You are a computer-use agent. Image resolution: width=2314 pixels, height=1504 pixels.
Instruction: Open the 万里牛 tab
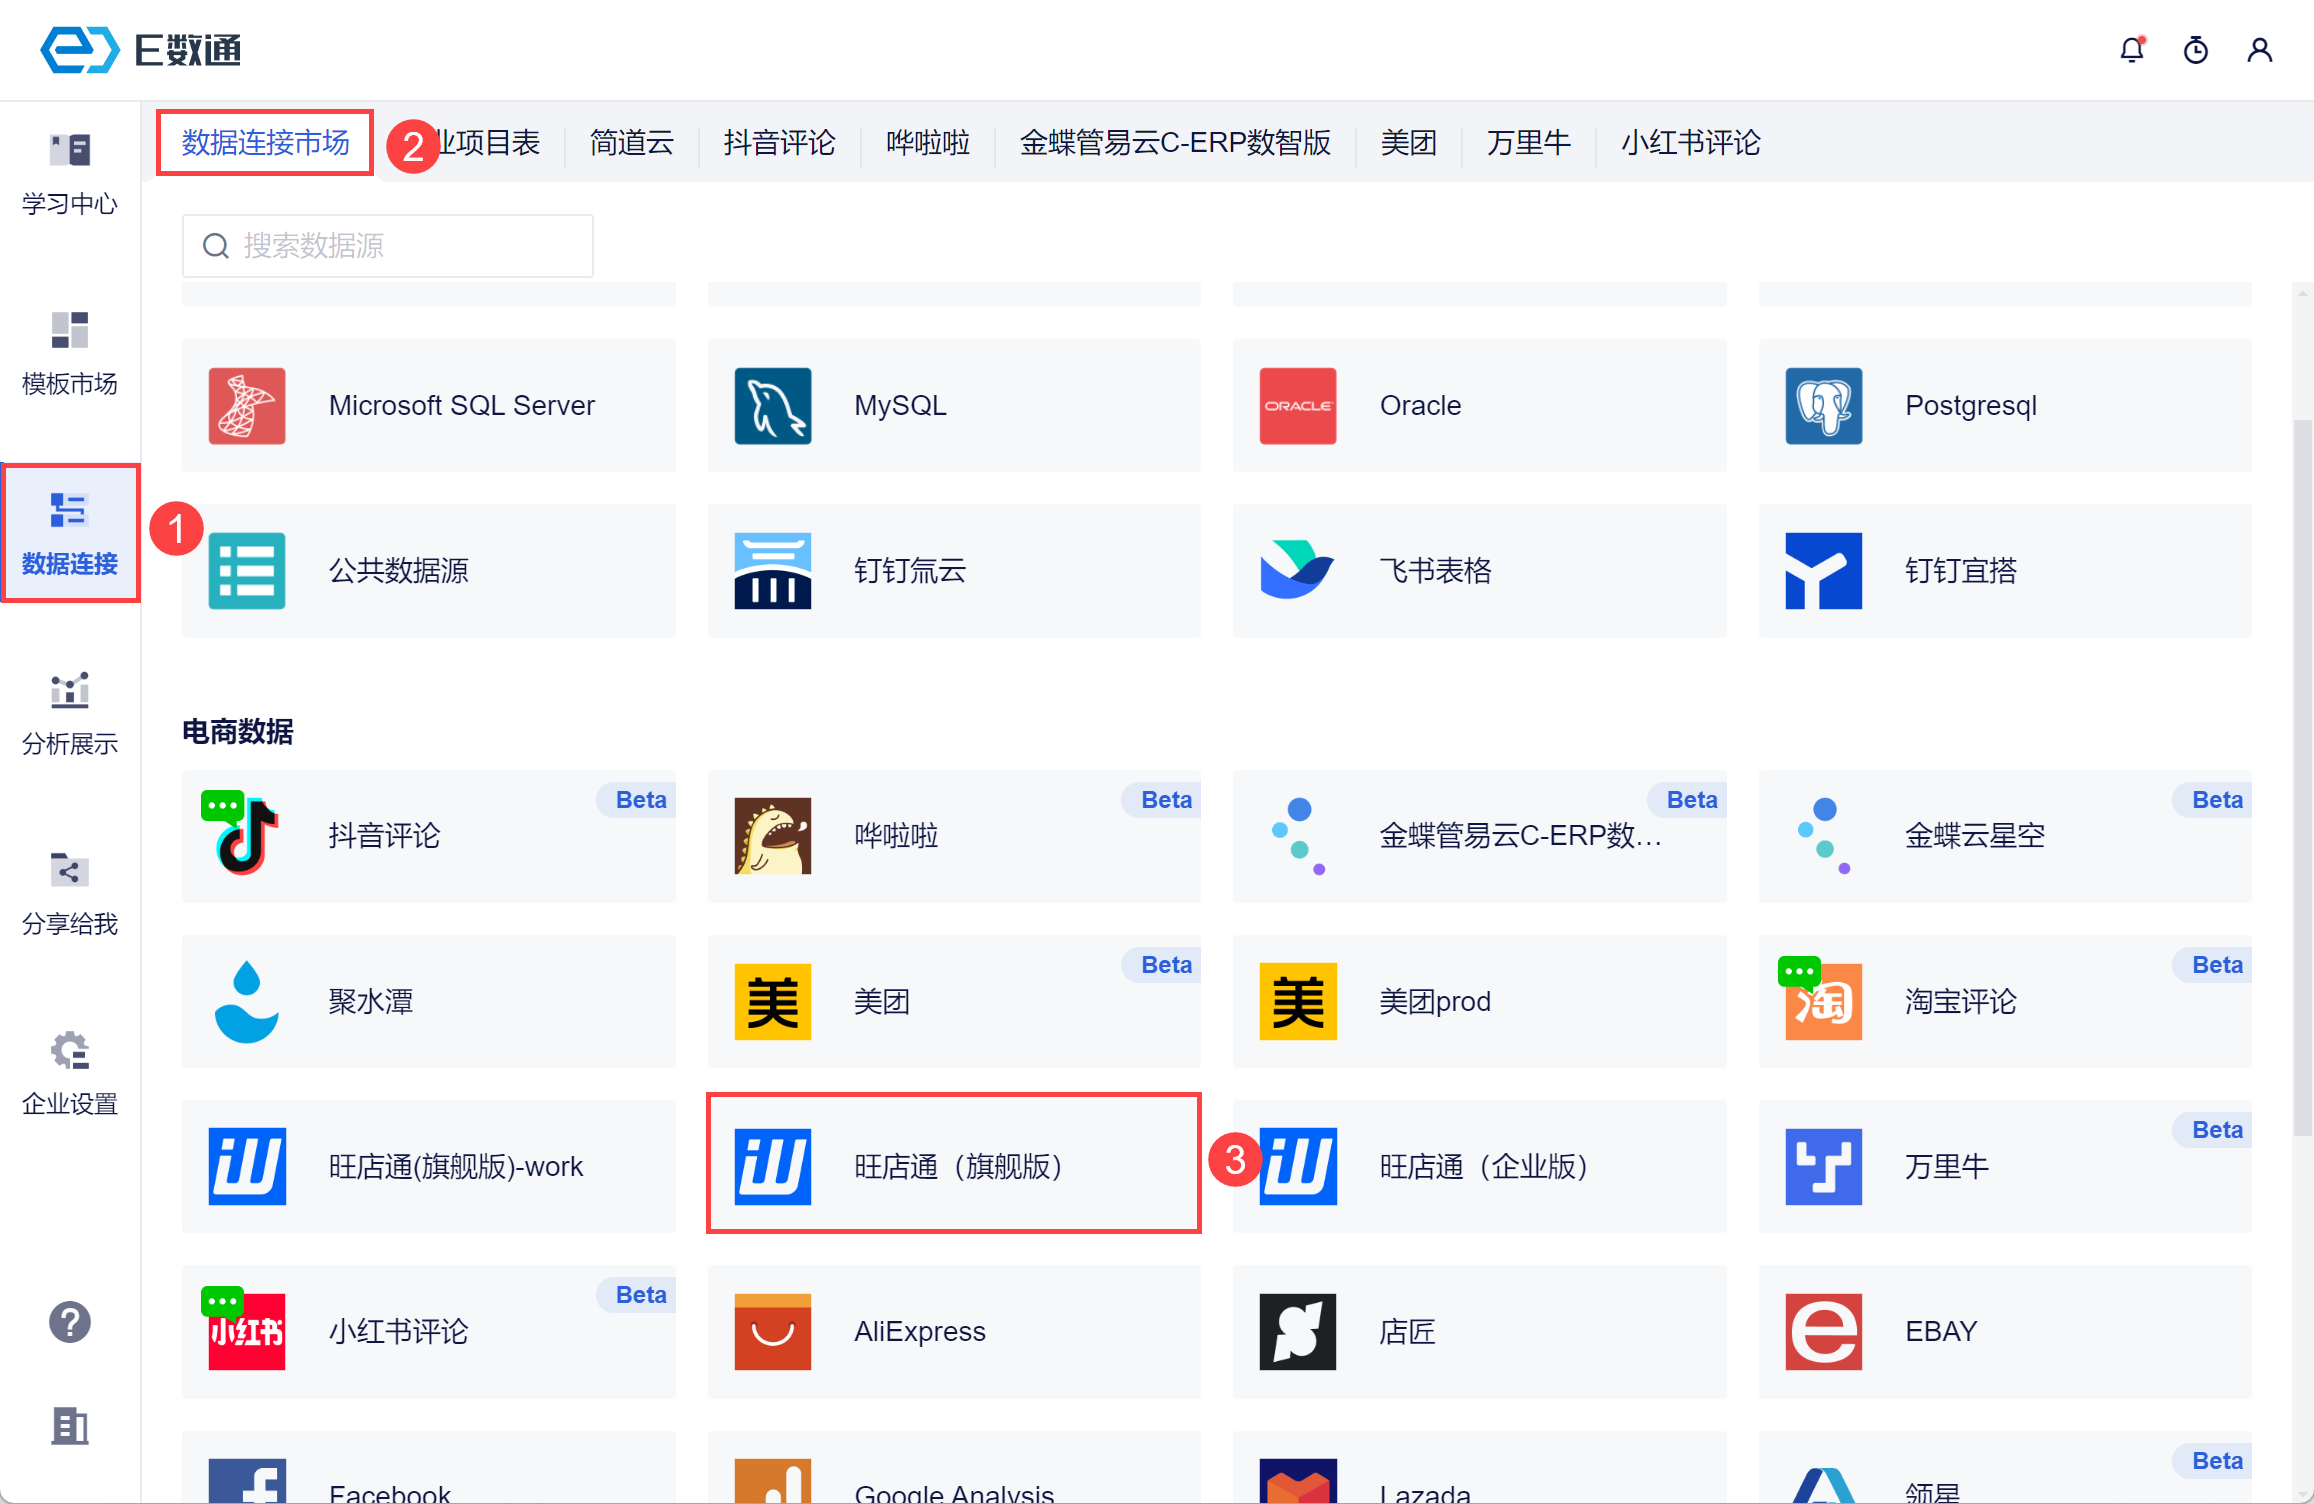tap(1528, 143)
